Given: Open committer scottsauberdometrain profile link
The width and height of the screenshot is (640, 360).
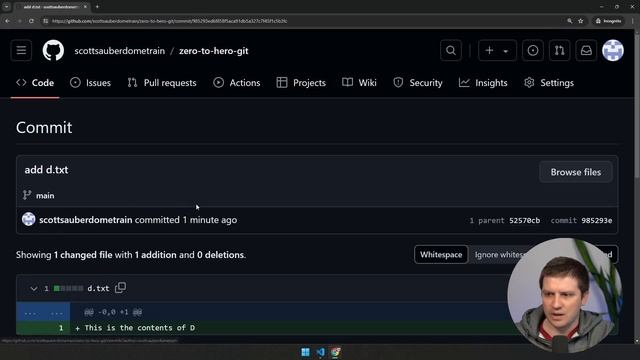Looking at the screenshot, I should click(86, 220).
